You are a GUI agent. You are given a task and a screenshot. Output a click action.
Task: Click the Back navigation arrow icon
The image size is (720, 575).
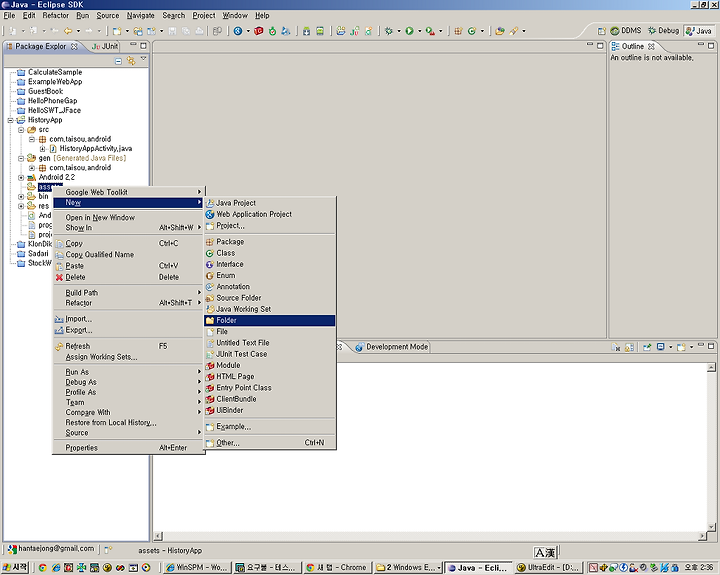[x=68, y=31]
